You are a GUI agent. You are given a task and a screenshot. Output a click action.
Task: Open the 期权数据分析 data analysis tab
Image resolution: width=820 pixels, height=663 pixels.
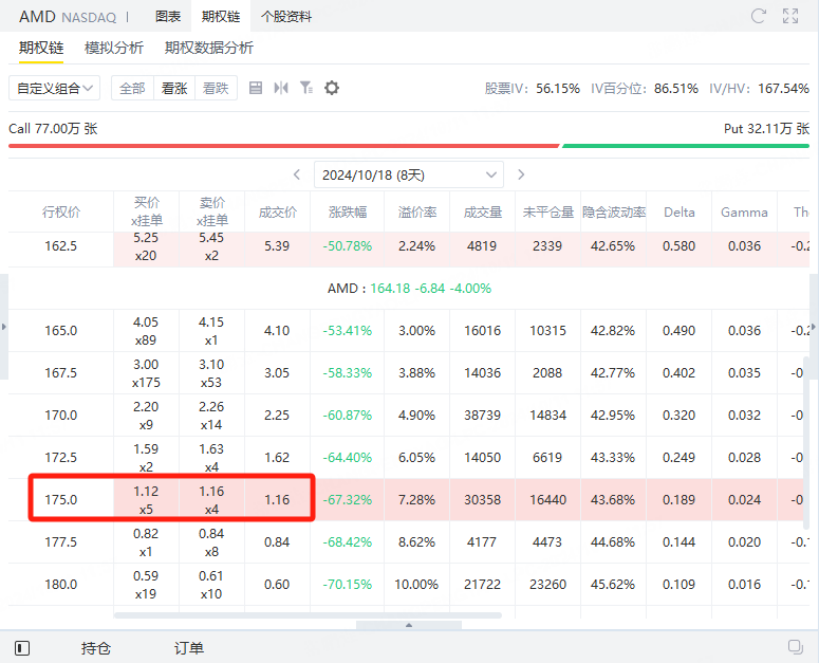[x=209, y=48]
